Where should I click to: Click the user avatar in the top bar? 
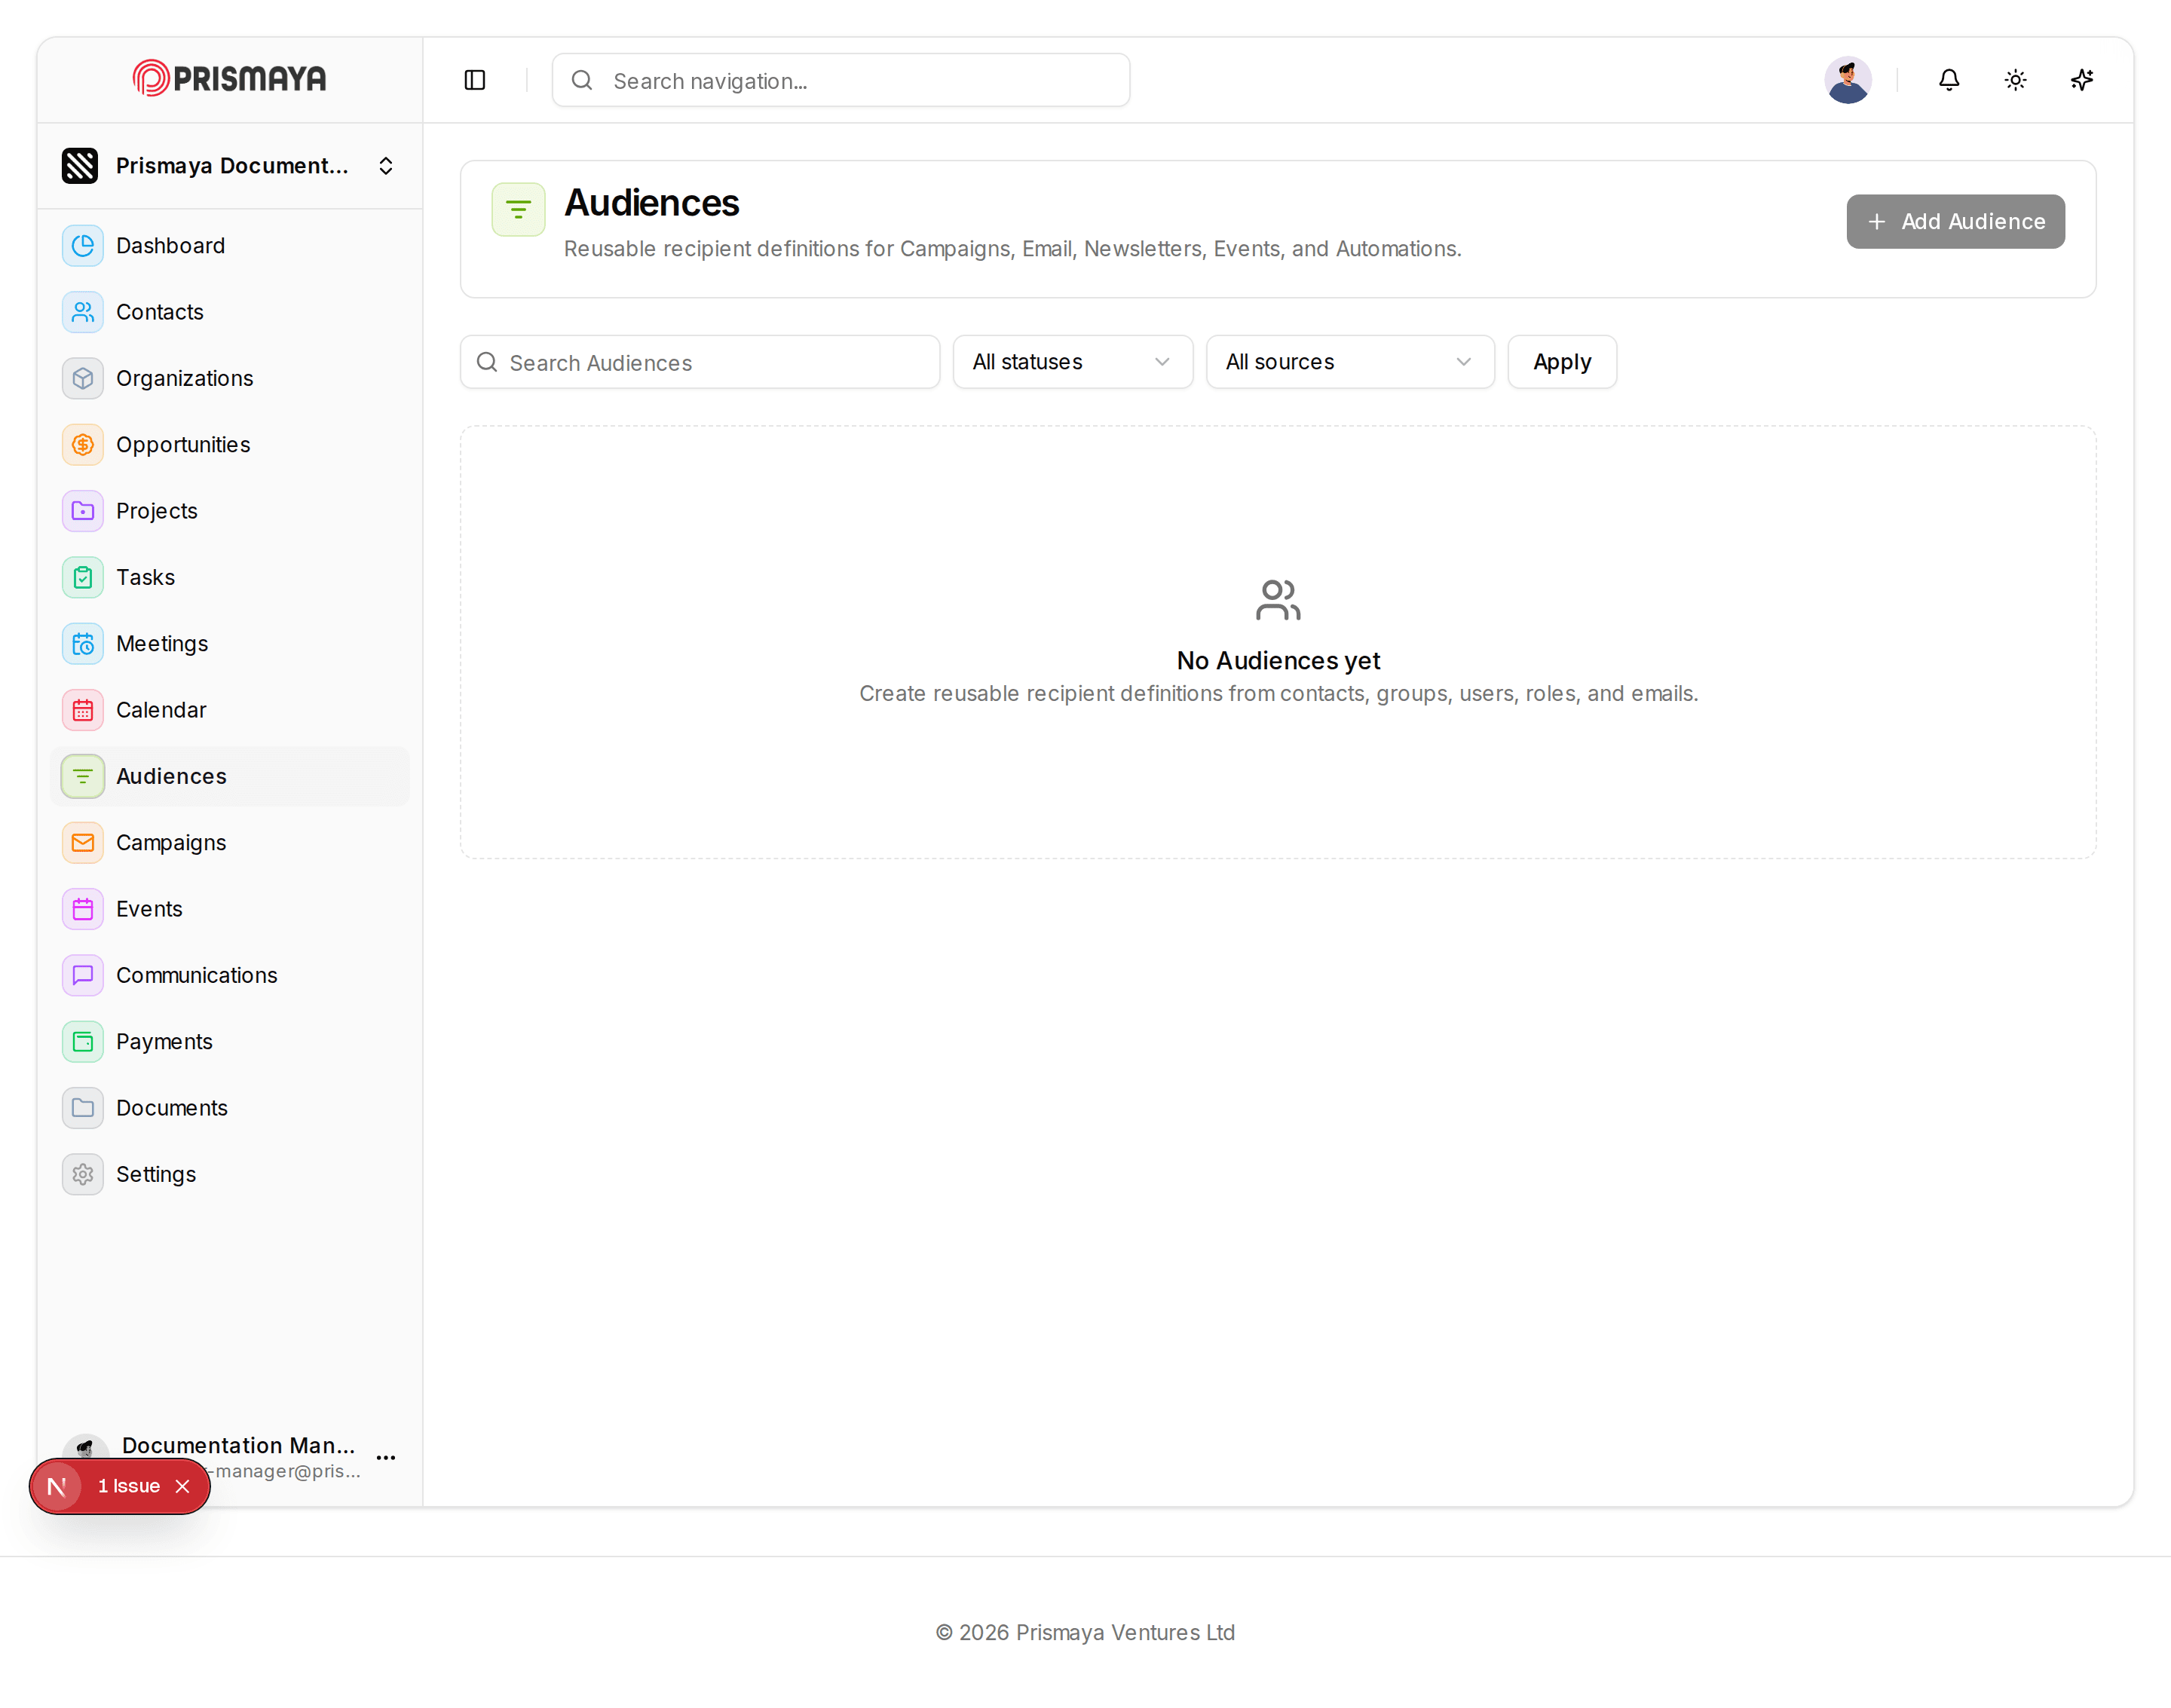tap(1848, 80)
